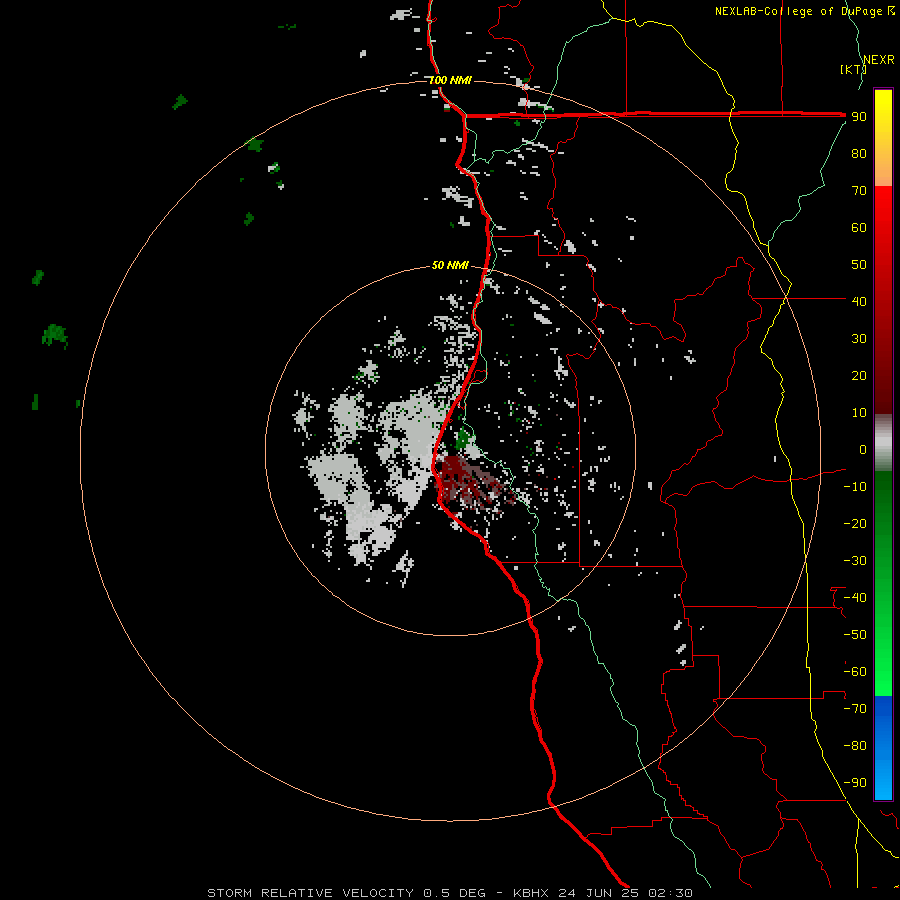Click the KT units label above color scale
Viewport: 900px width, 900px height.
pos(853,69)
